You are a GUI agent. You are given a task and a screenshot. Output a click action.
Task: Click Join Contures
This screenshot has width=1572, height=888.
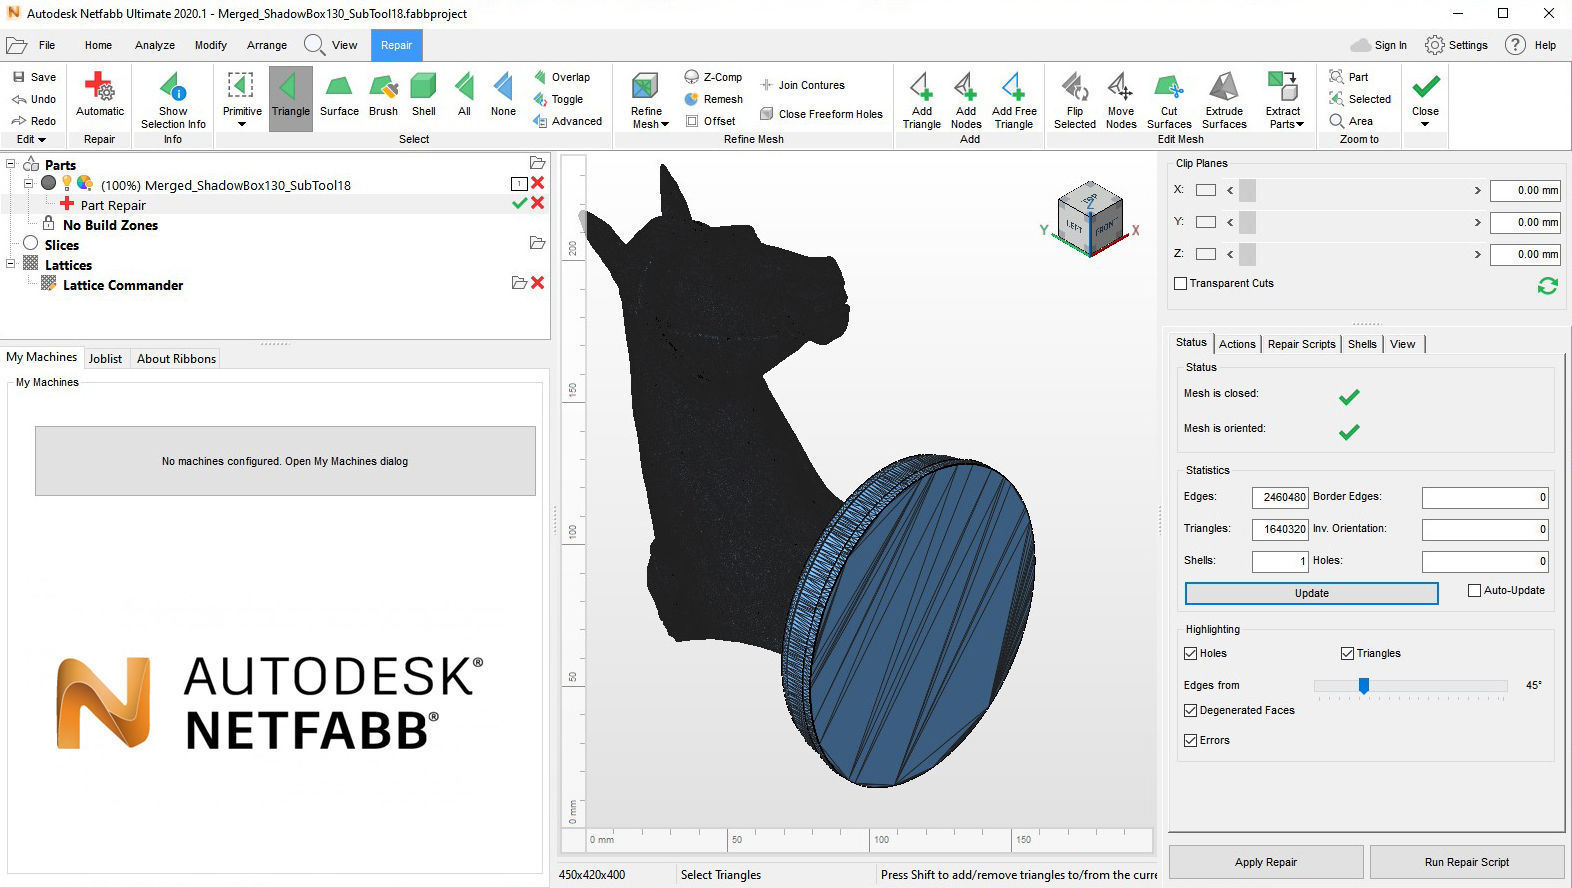[802, 85]
